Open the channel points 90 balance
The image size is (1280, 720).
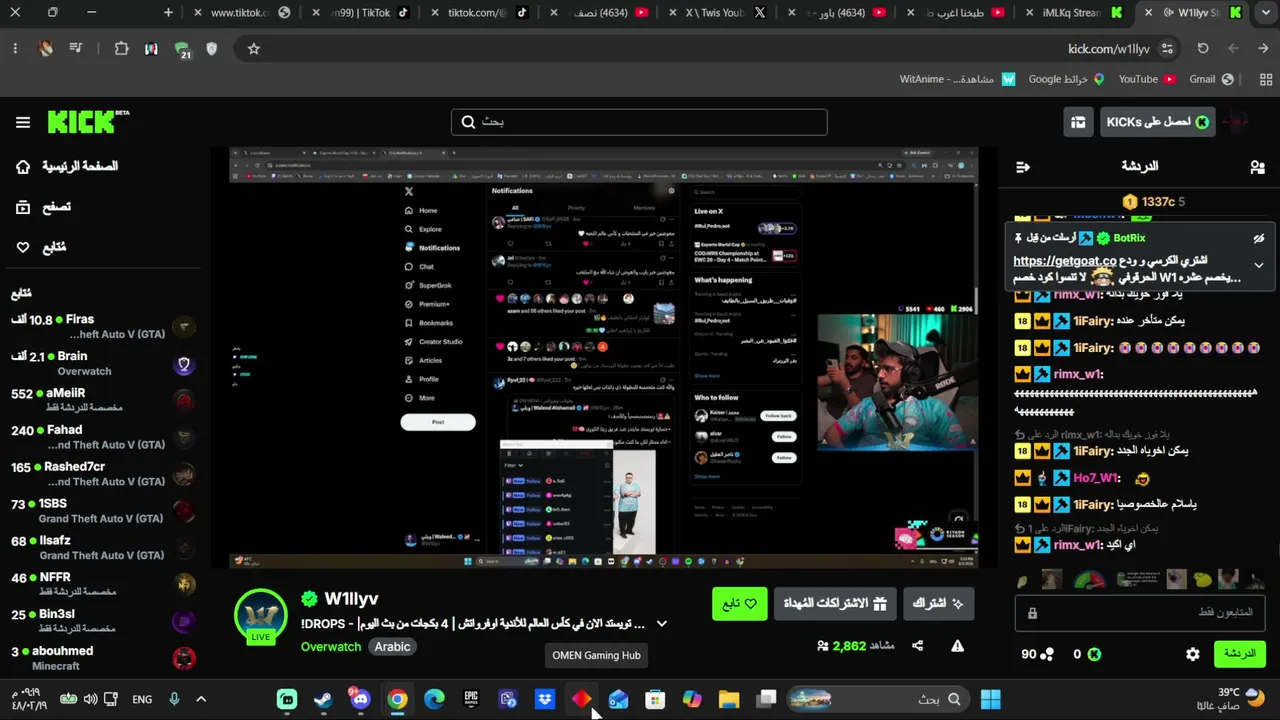[x=1037, y=654]
